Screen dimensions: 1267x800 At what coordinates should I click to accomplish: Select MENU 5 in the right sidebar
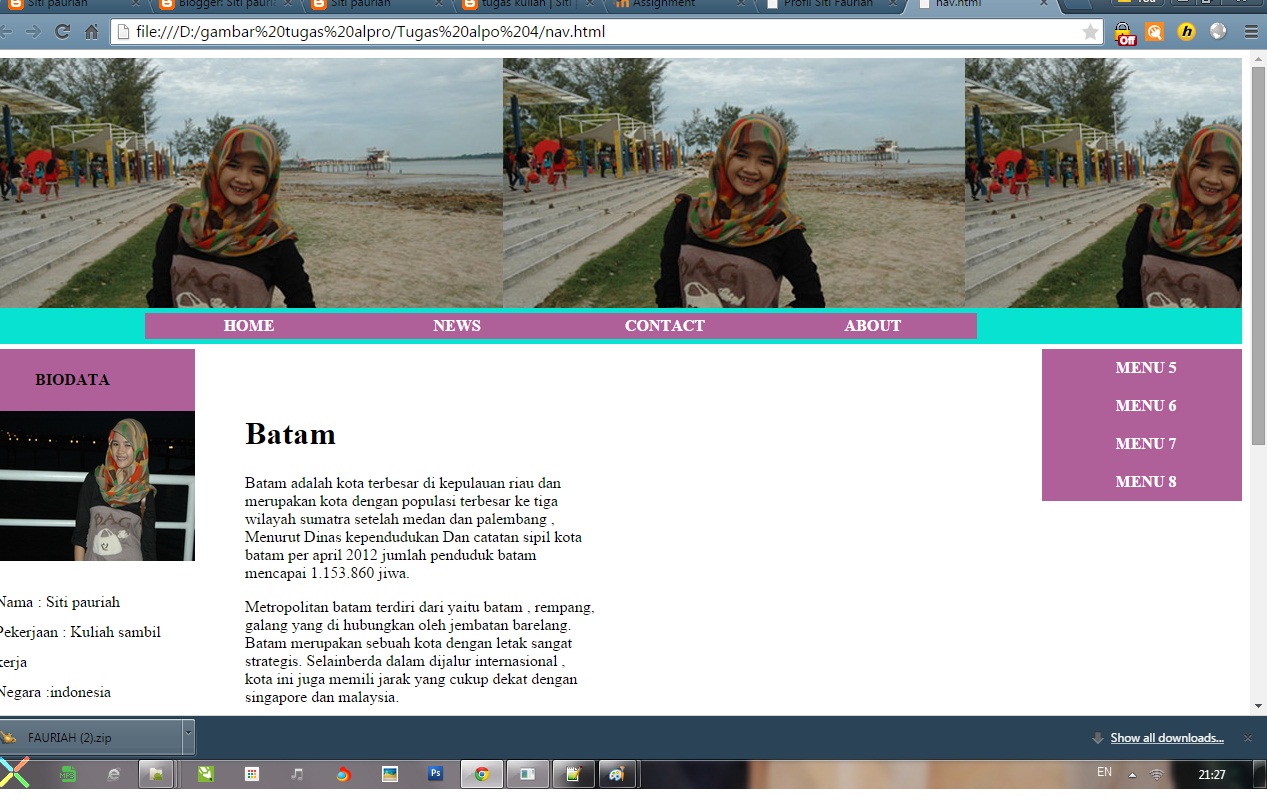point(1146,368)
